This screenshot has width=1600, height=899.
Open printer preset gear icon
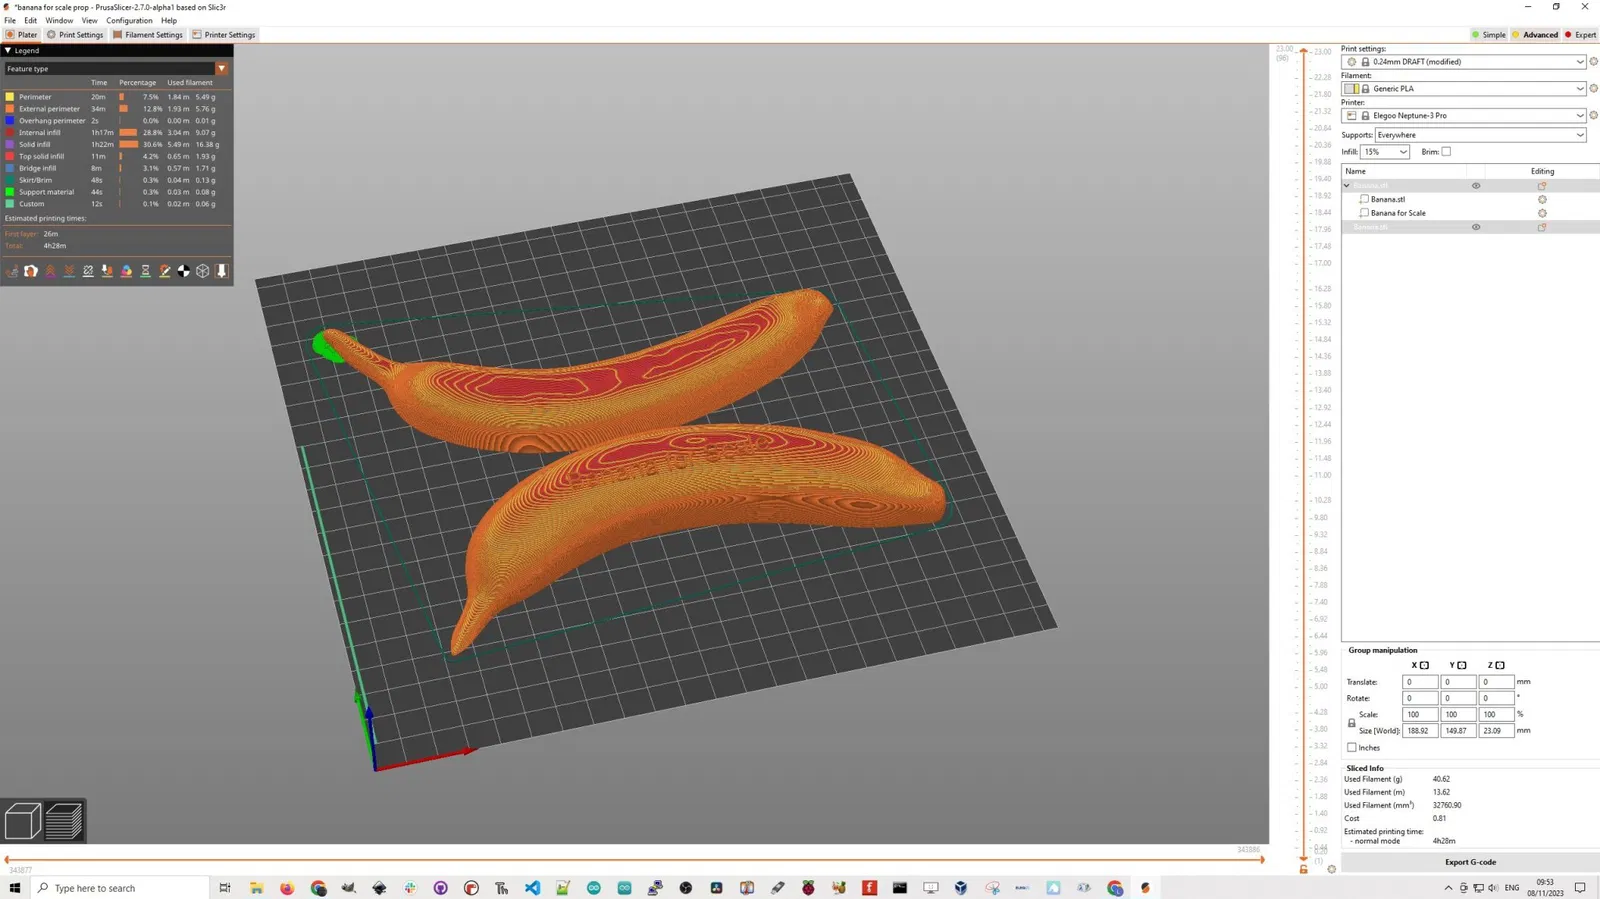coord(1593,116)
